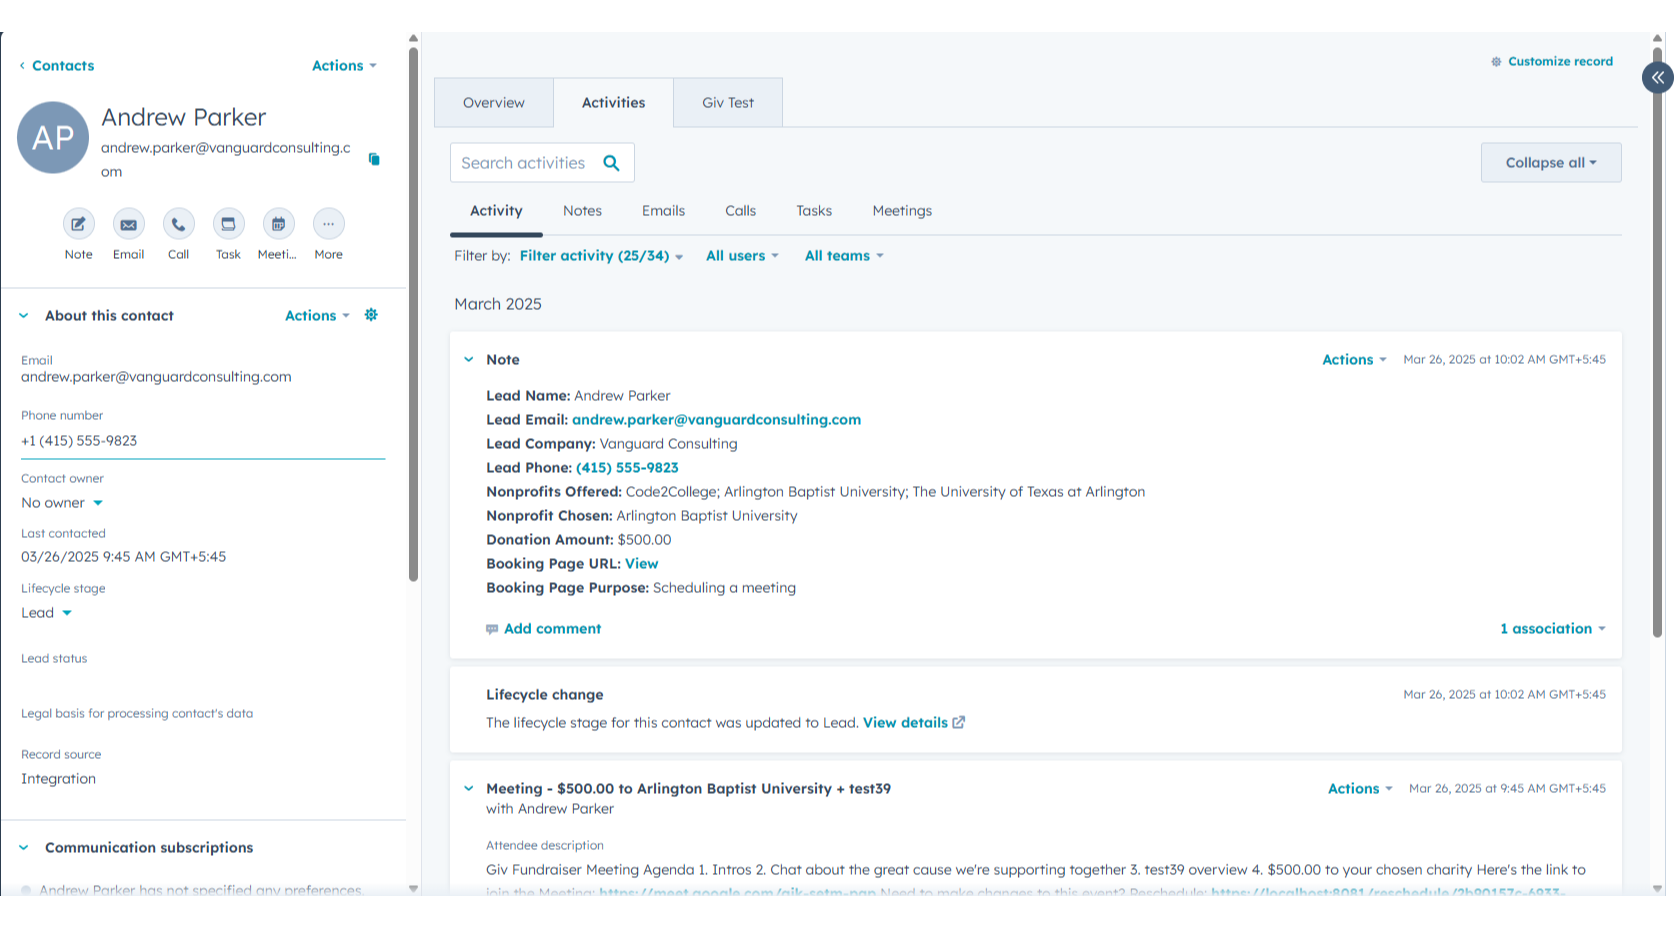1678x944 pixels.
Task: Open the More actions ellipsis icon
Action: pyautogui.click(x=328, y=225)
